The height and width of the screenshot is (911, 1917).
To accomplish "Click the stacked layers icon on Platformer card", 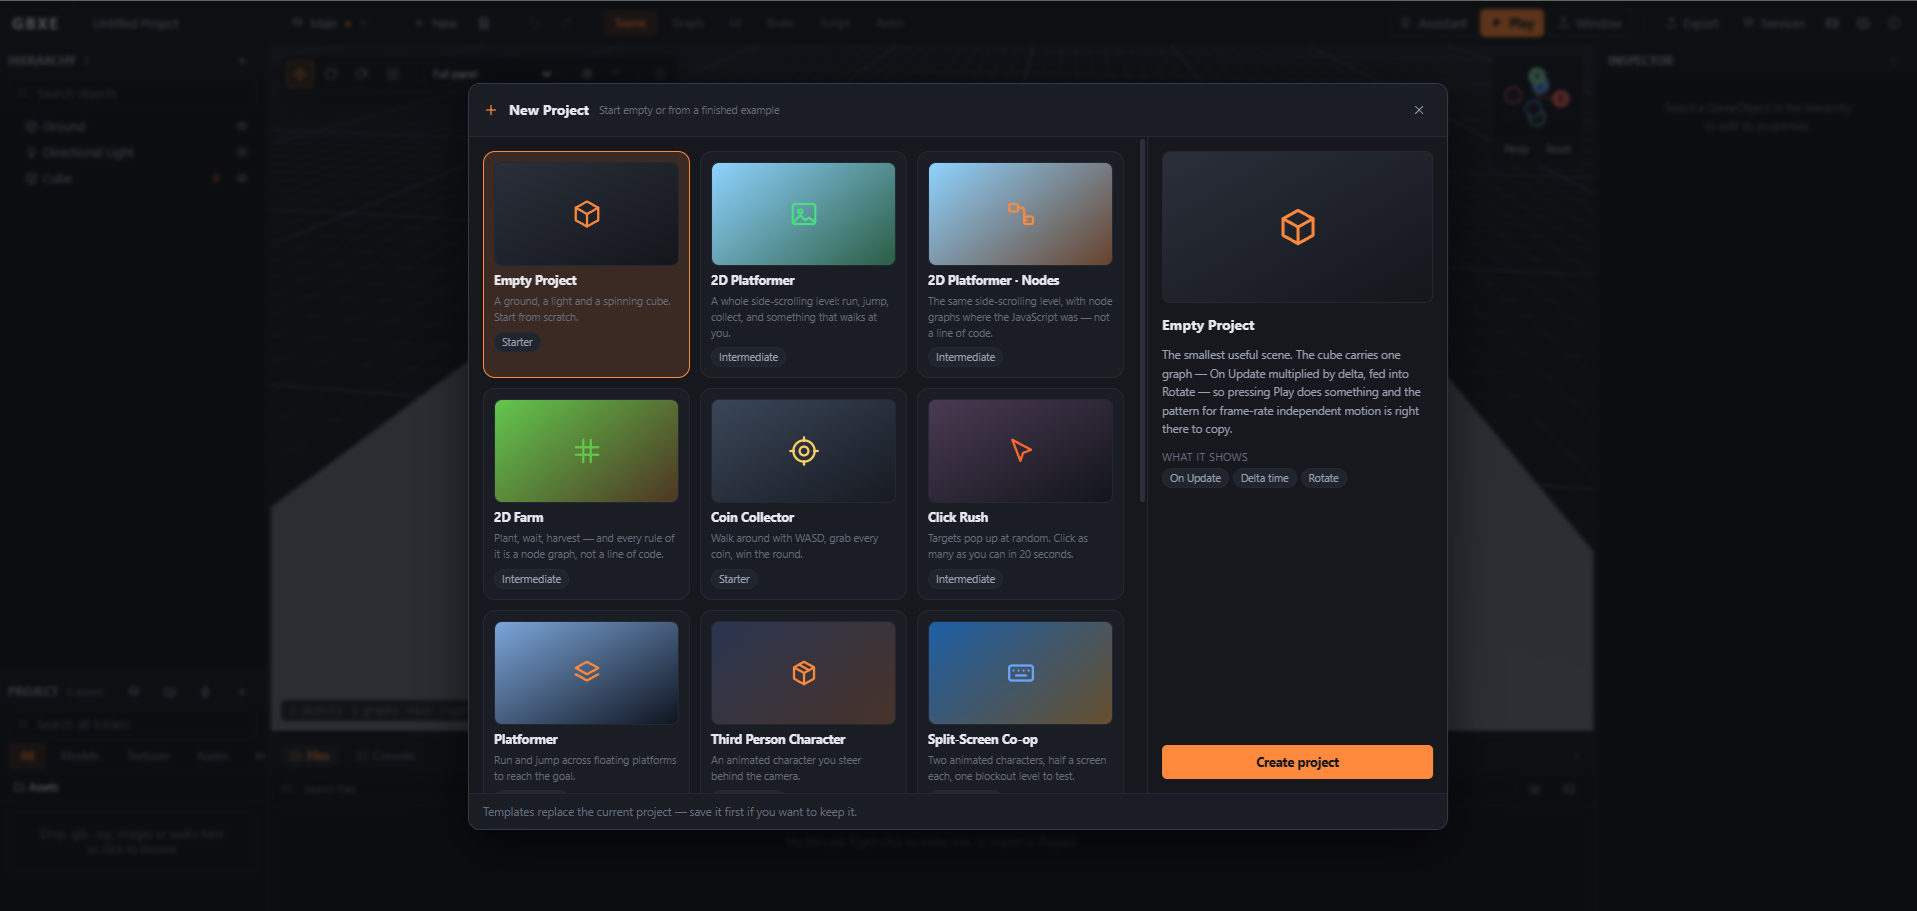I will pyautogui.click(x=587, y=672).
